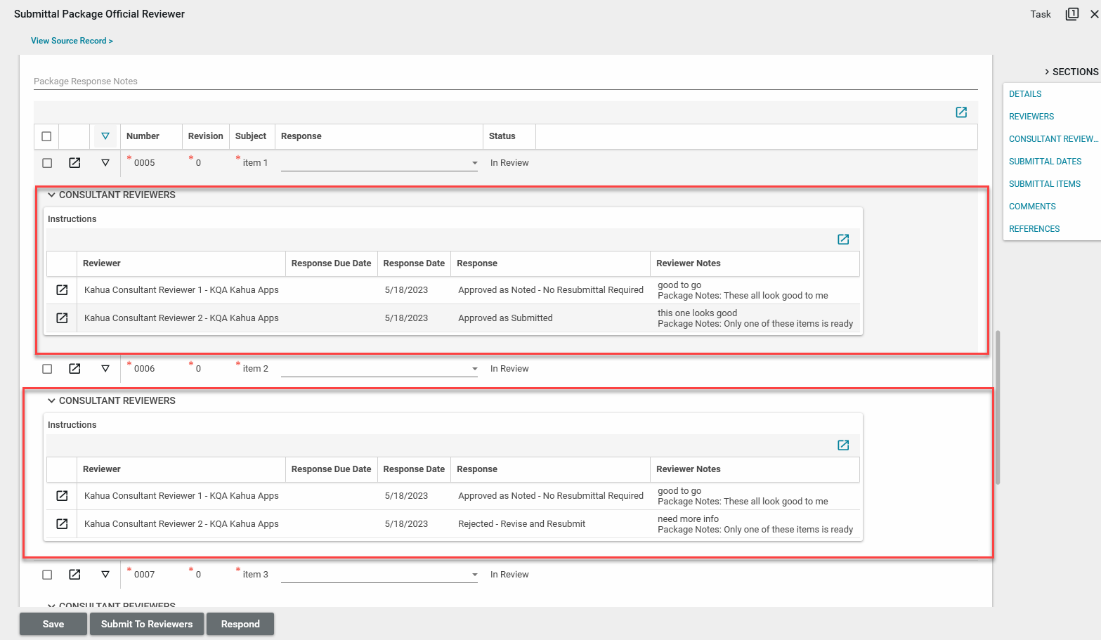The image size is (1101, 640).
Task: Open item 0005 in a new view
Action: coord(74,163)
